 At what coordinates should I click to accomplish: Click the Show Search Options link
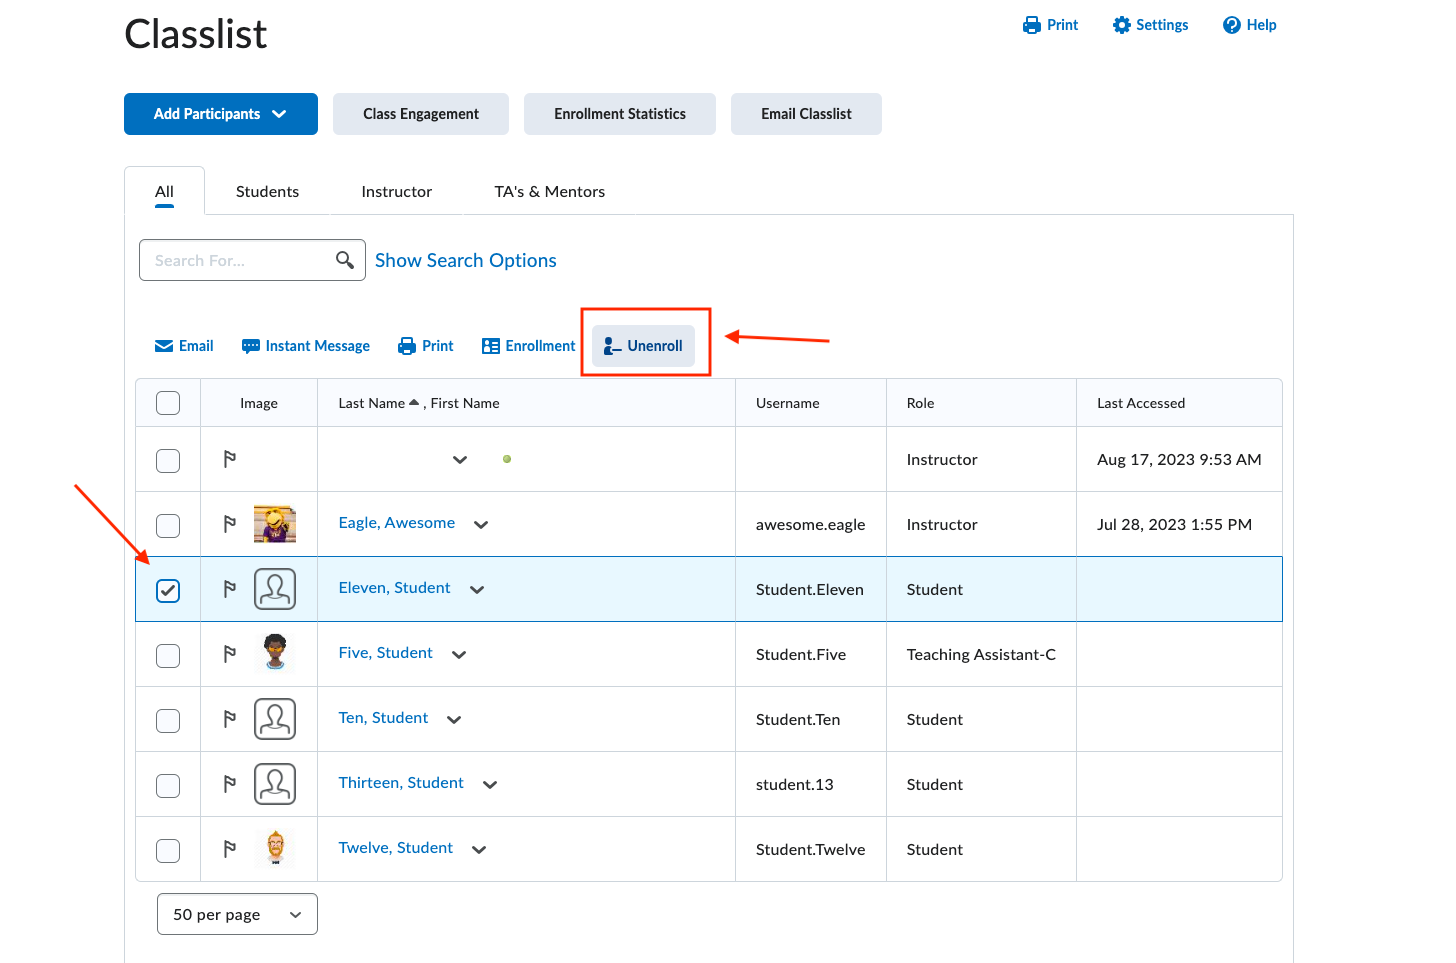[465, 260]
